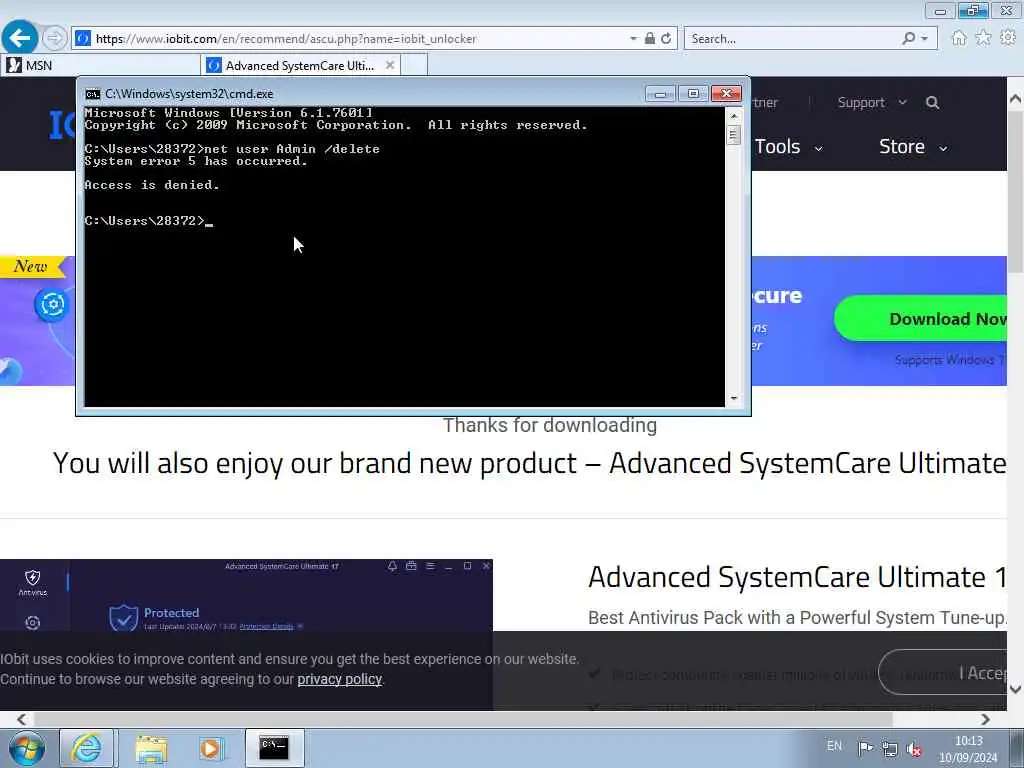Open the browser Home icon
The image size is (1024, 768).
coord(958,38)
